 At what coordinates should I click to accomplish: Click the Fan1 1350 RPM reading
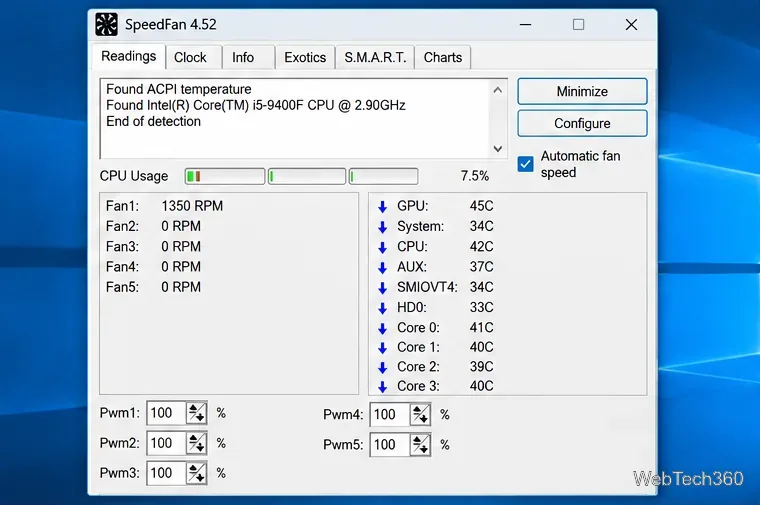[x=192, y=206]
